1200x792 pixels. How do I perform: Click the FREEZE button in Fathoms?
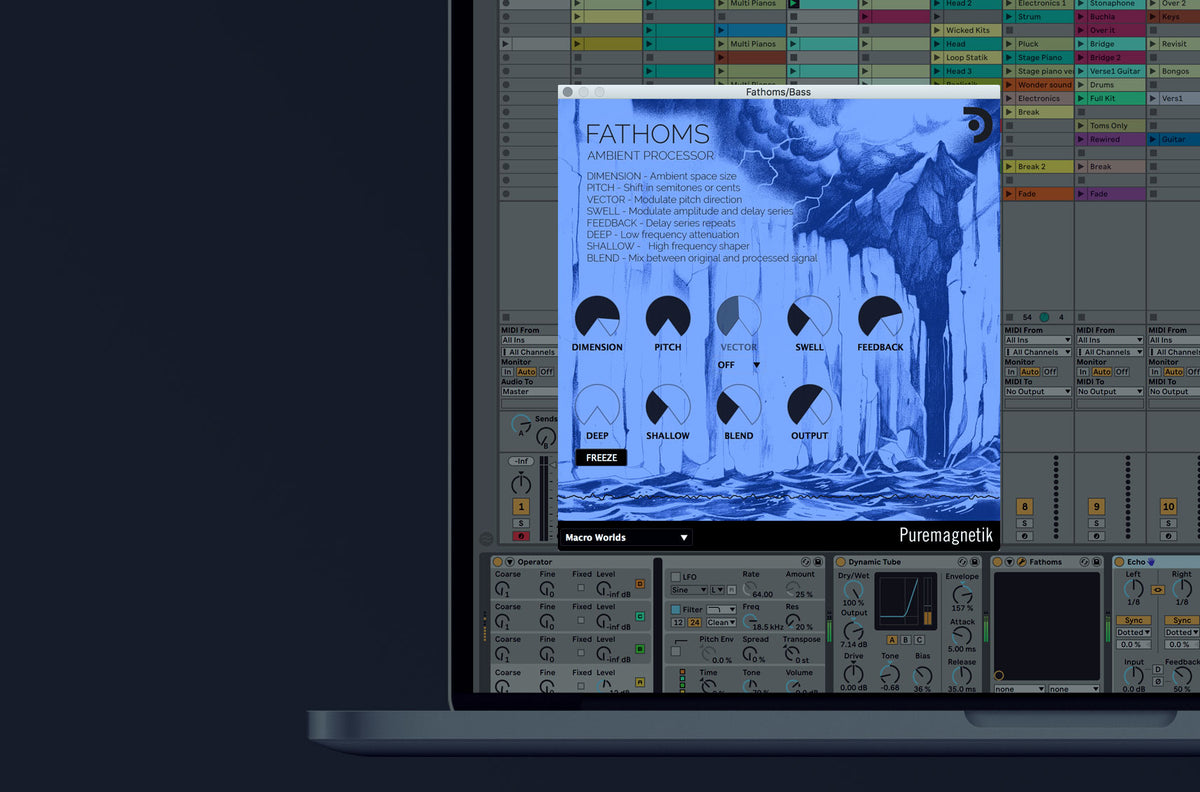point(601,457)
